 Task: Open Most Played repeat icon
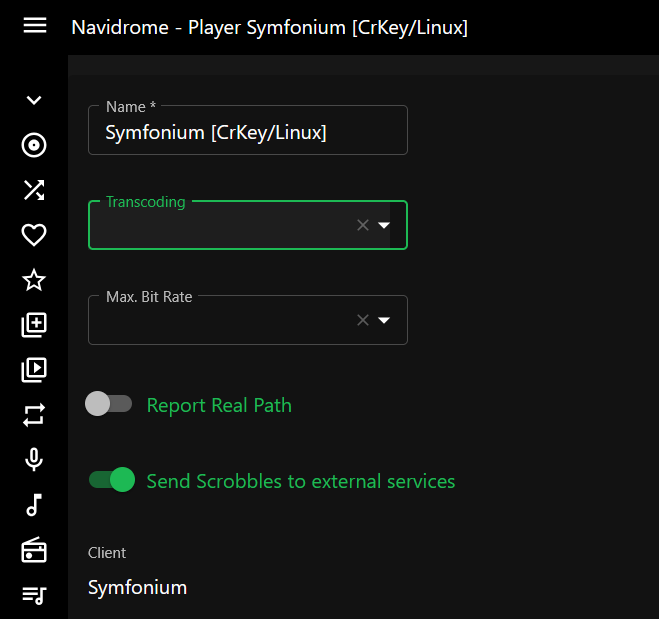(34, 415)
